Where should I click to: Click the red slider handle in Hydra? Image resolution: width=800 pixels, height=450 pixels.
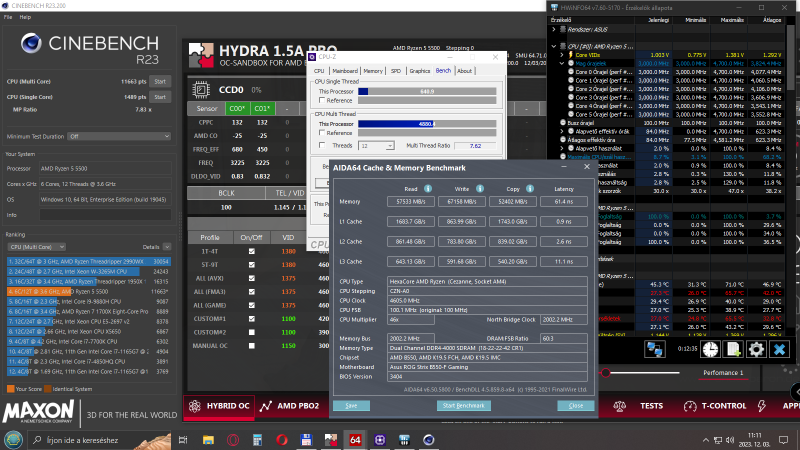(606, 373)
